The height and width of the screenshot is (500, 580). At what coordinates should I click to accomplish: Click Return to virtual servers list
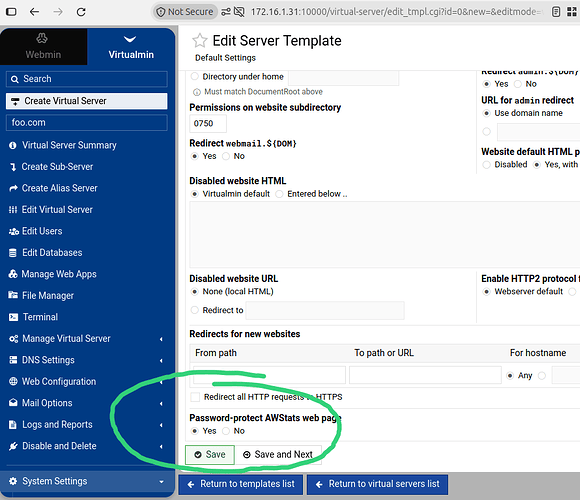click(x=377, y=484)
